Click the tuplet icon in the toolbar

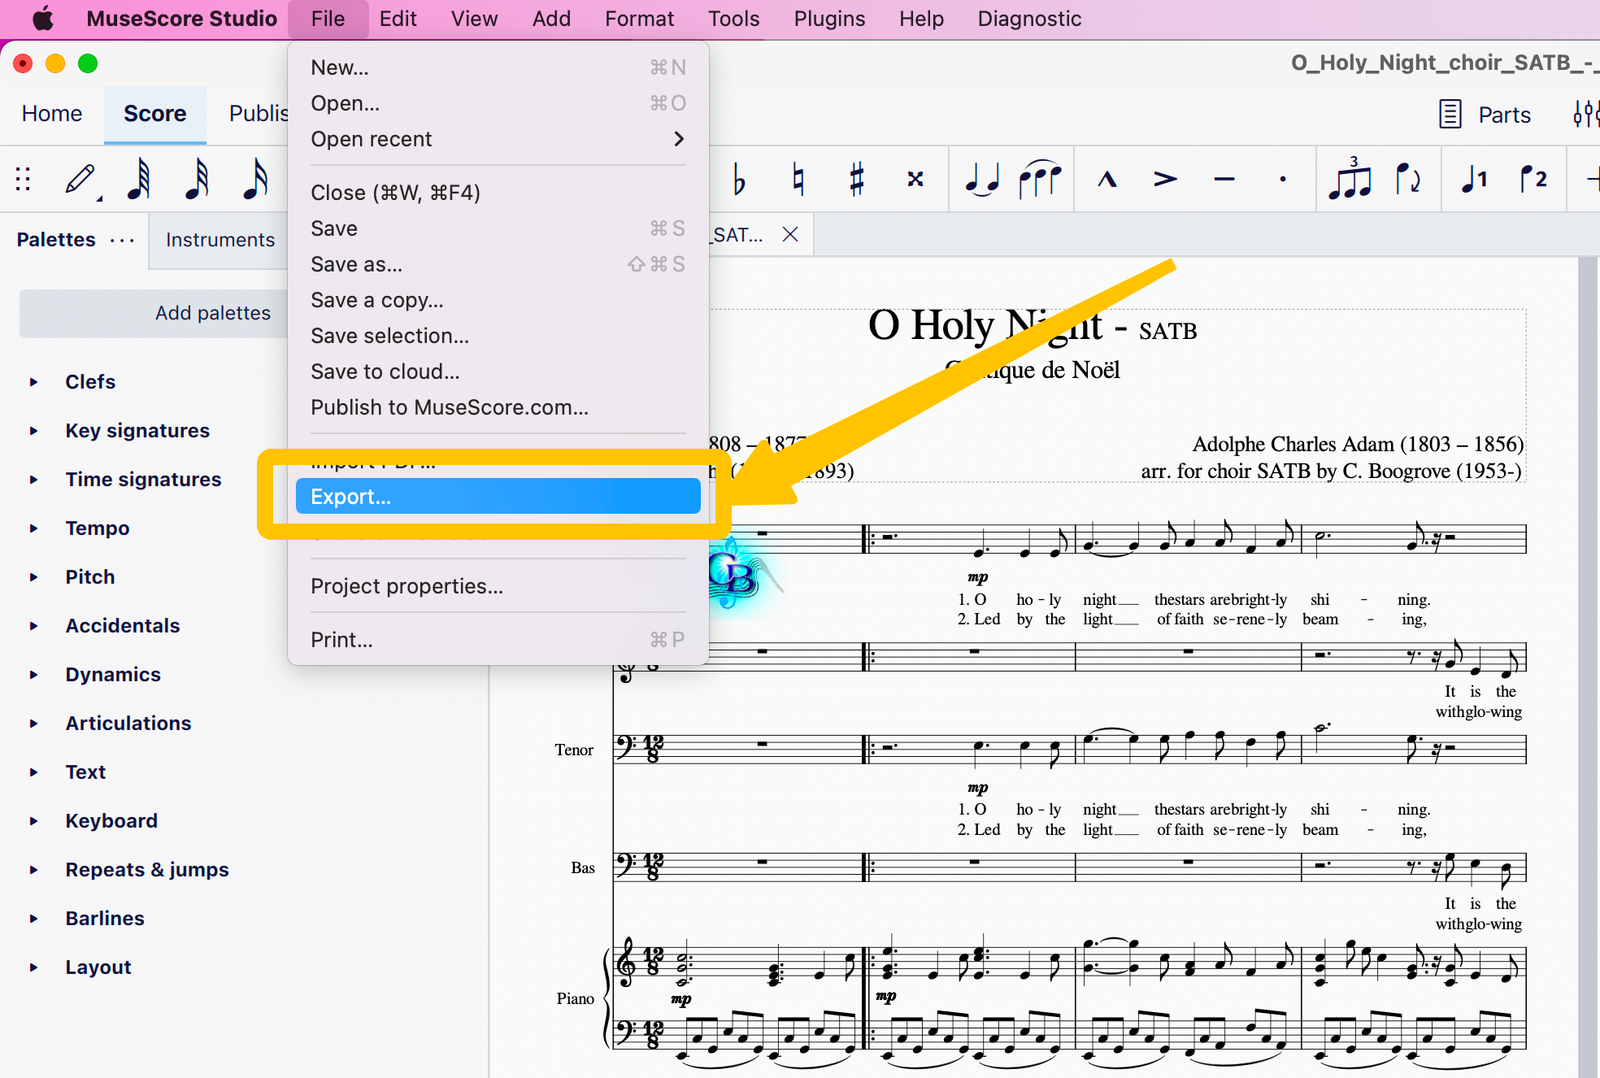pos(1350,179)
